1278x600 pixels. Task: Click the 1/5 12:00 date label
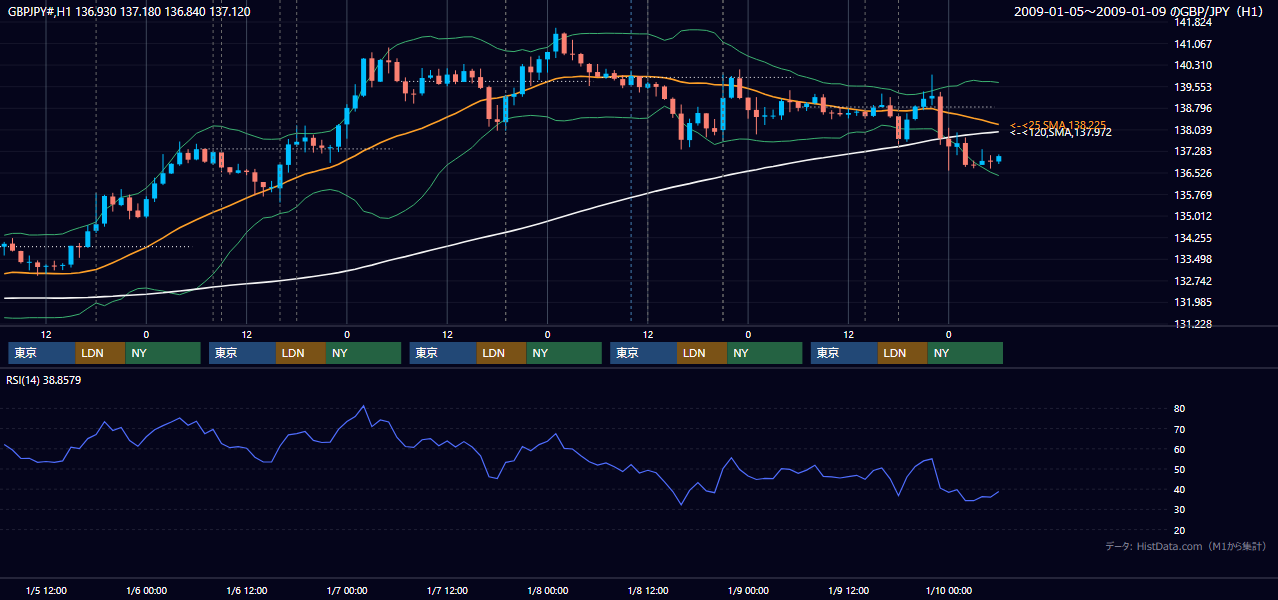tap(46, 590)
